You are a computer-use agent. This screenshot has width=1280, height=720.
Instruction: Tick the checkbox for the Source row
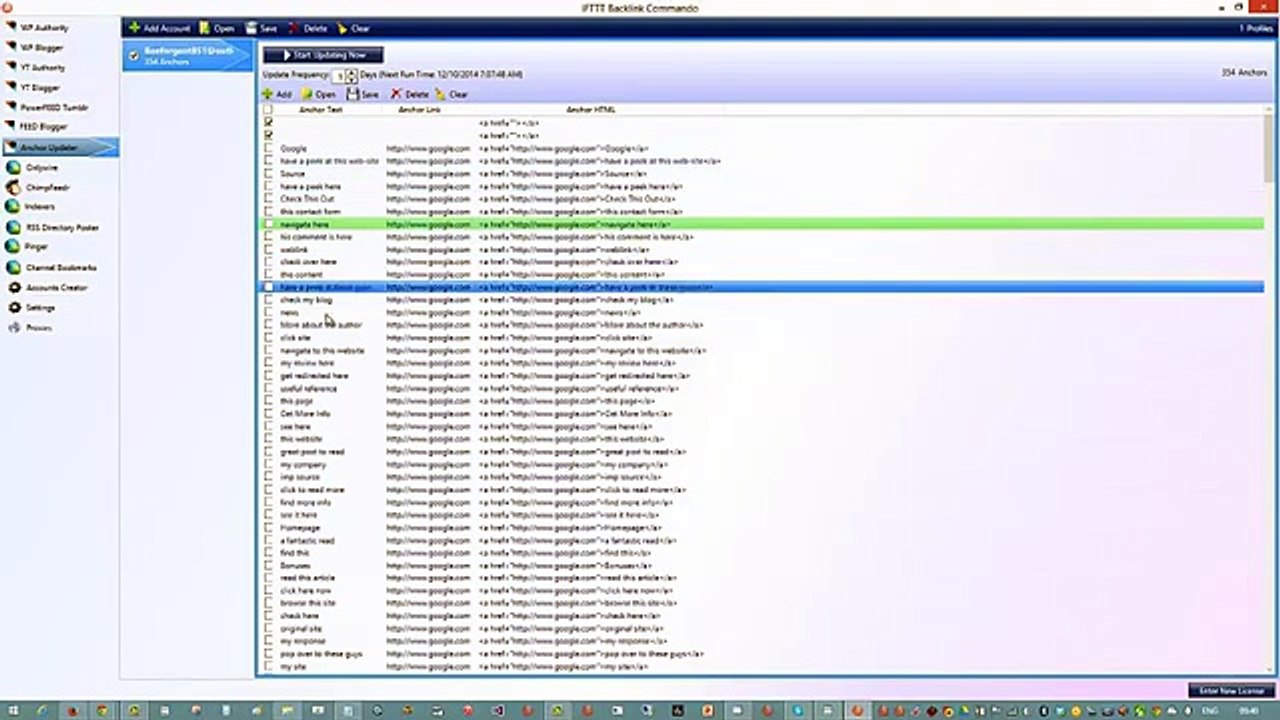click(x=268, y=173)
